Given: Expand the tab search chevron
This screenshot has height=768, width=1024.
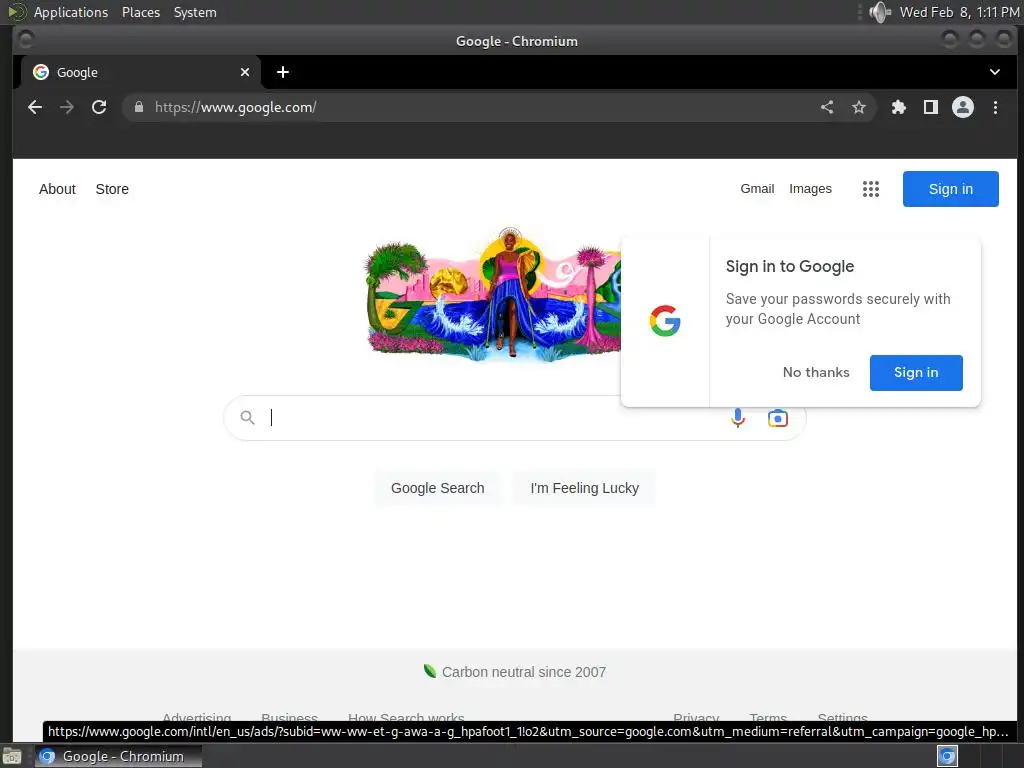Looking at the screenshot, I should coord(994,72).
